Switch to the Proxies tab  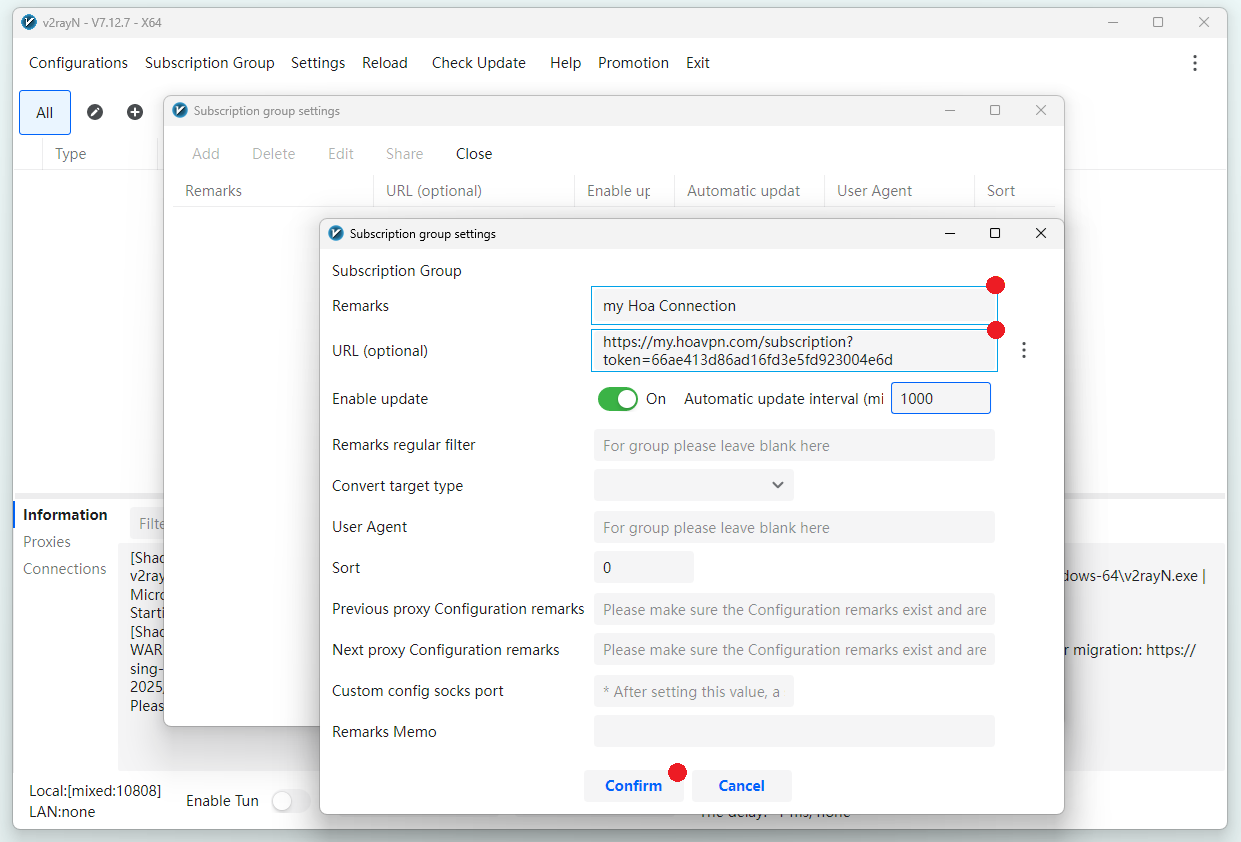coord(47,542)
